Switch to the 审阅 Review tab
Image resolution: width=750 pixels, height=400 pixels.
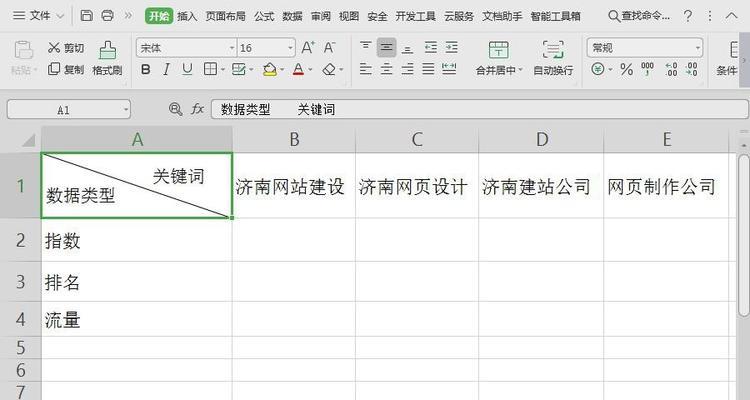click(320, 16)
